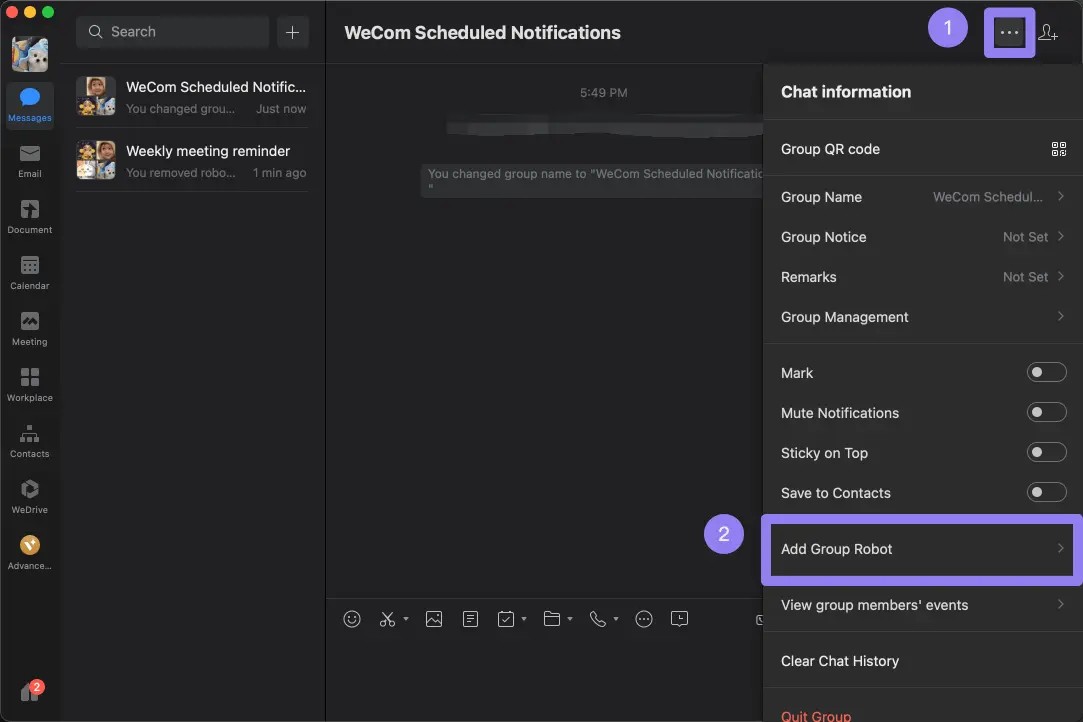
Task: Click the add member icon
Action: pyautogui.click(x=1048, y=33)
